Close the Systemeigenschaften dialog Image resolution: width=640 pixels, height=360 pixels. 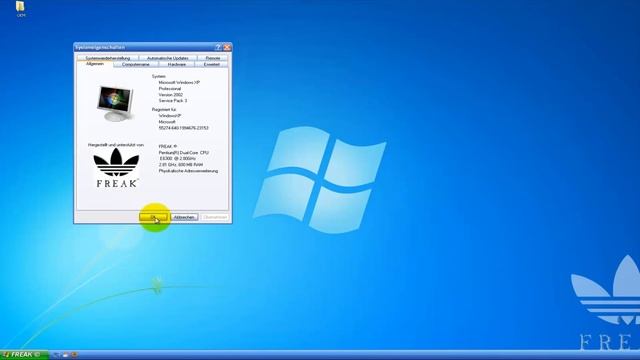click(227, 47)
